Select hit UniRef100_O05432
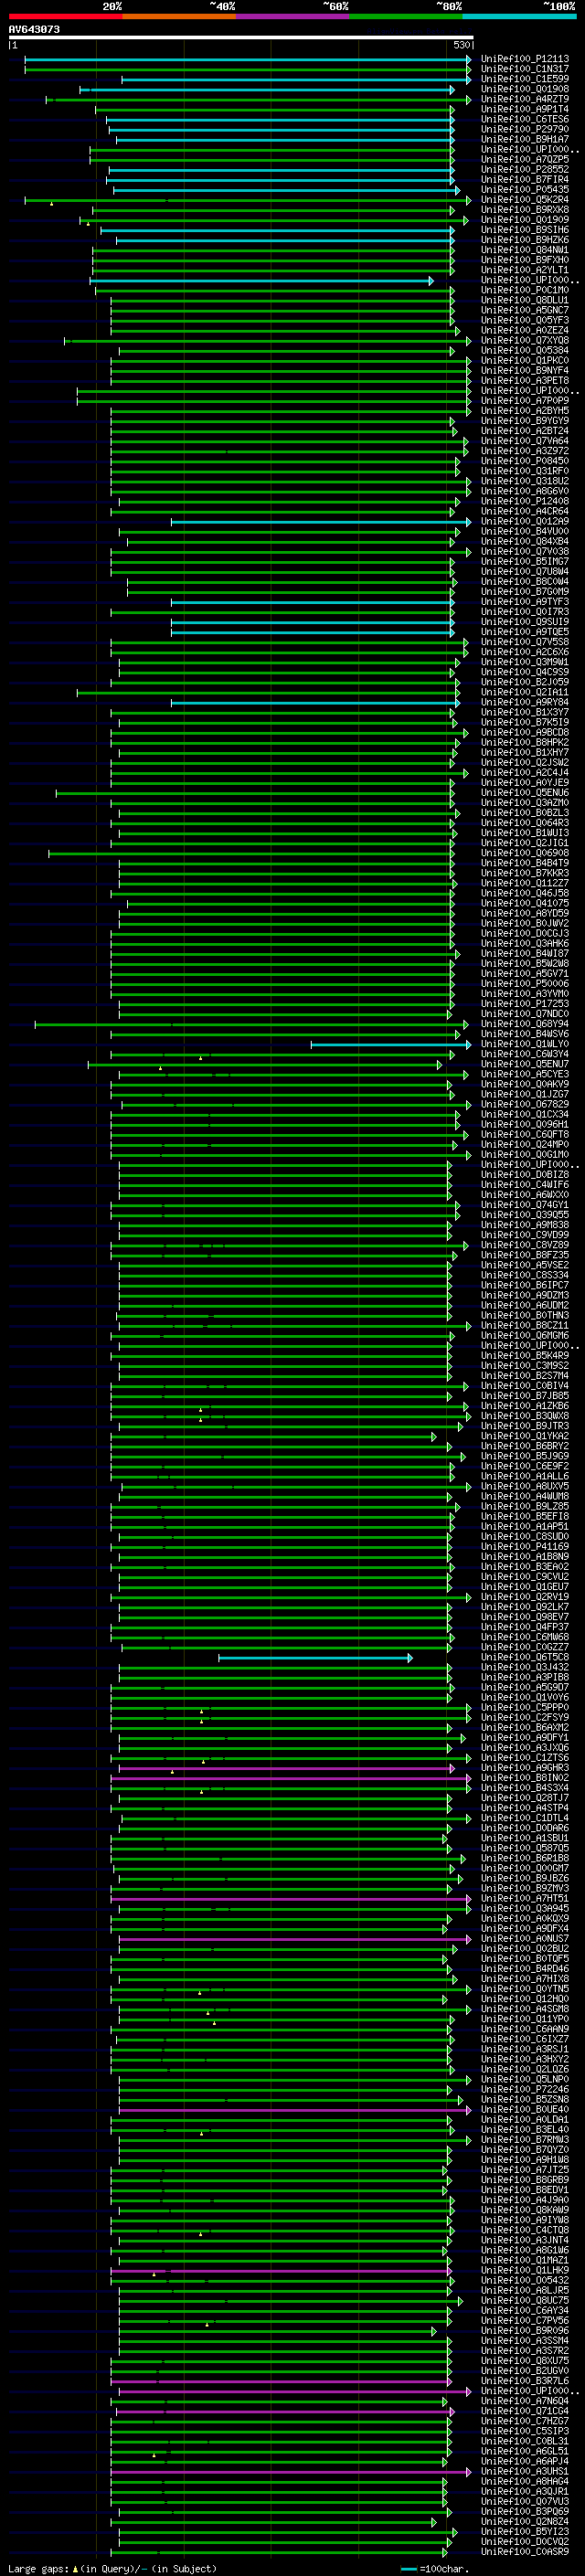This screenshot has width=585, height=2576. (x=525, y=2280)
